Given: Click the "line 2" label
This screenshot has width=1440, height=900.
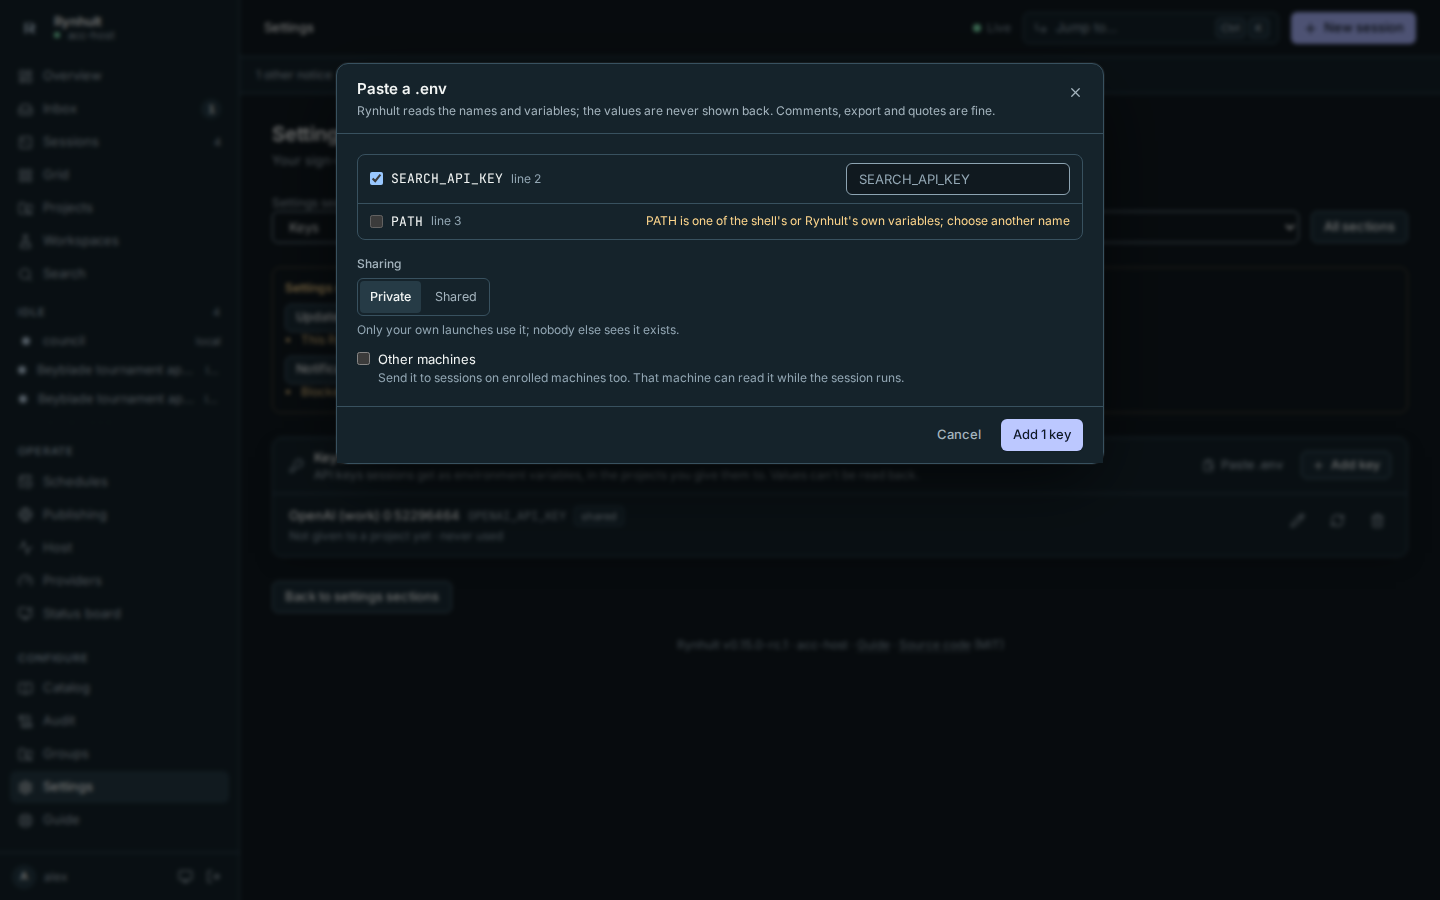Looking at the screenshot, I should (x=526, y=179).
